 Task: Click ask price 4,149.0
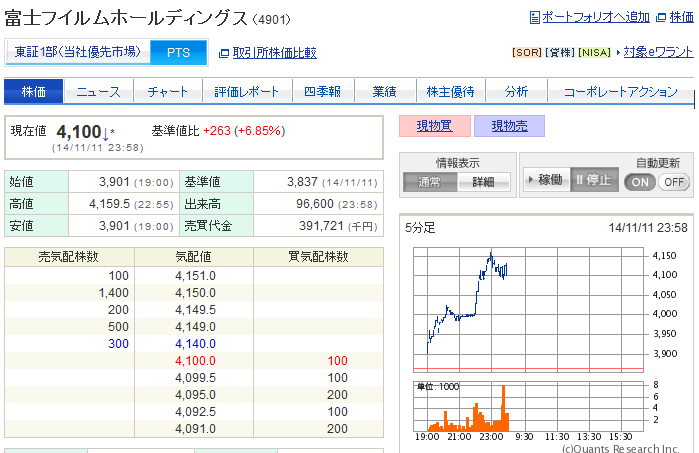[x=195, y=327]
